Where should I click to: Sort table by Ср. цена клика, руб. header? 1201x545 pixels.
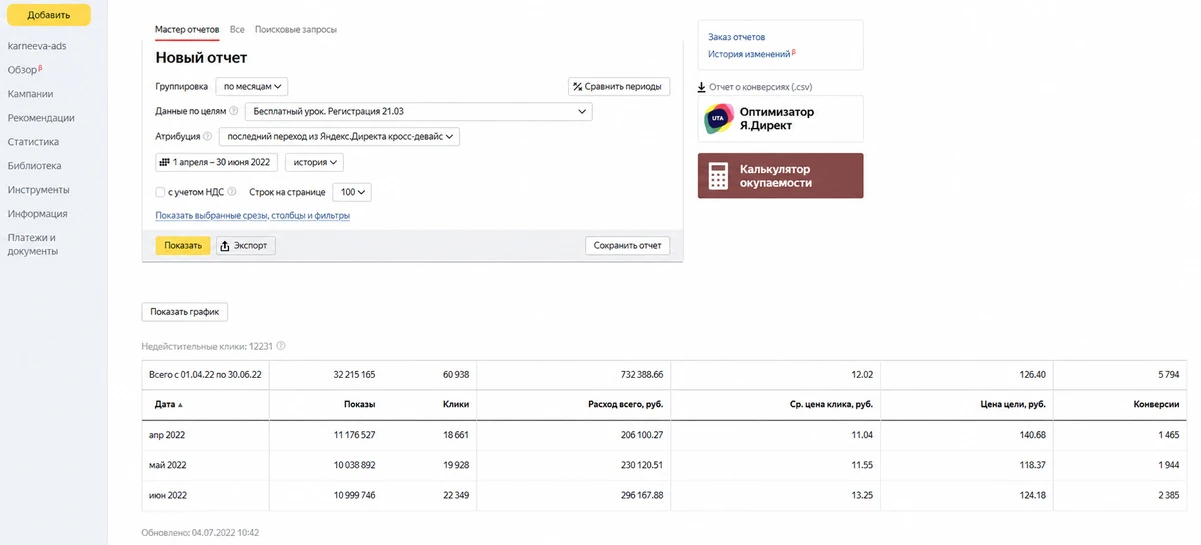830,405
